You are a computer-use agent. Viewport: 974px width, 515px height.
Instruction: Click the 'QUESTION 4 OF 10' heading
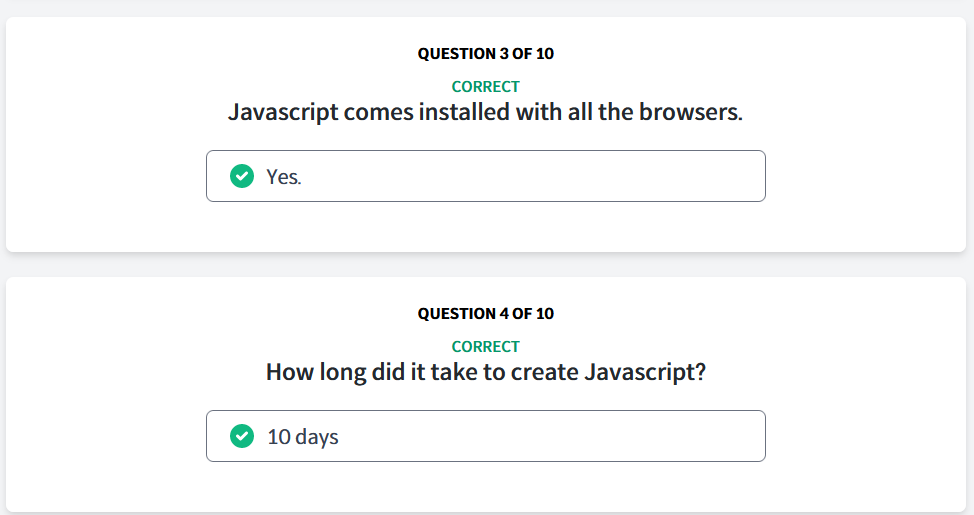click(486, 314)
